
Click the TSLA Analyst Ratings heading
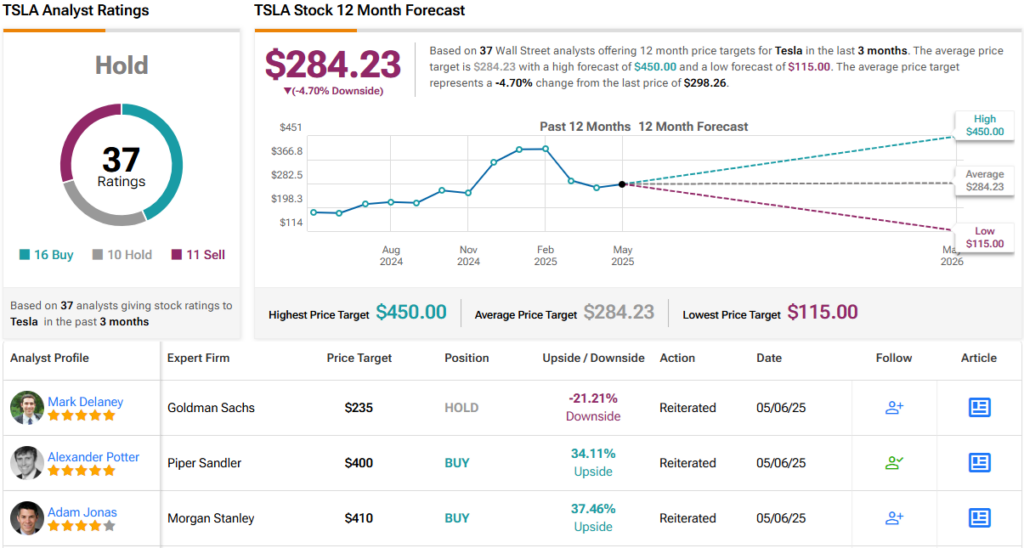(x=76, y=10)
